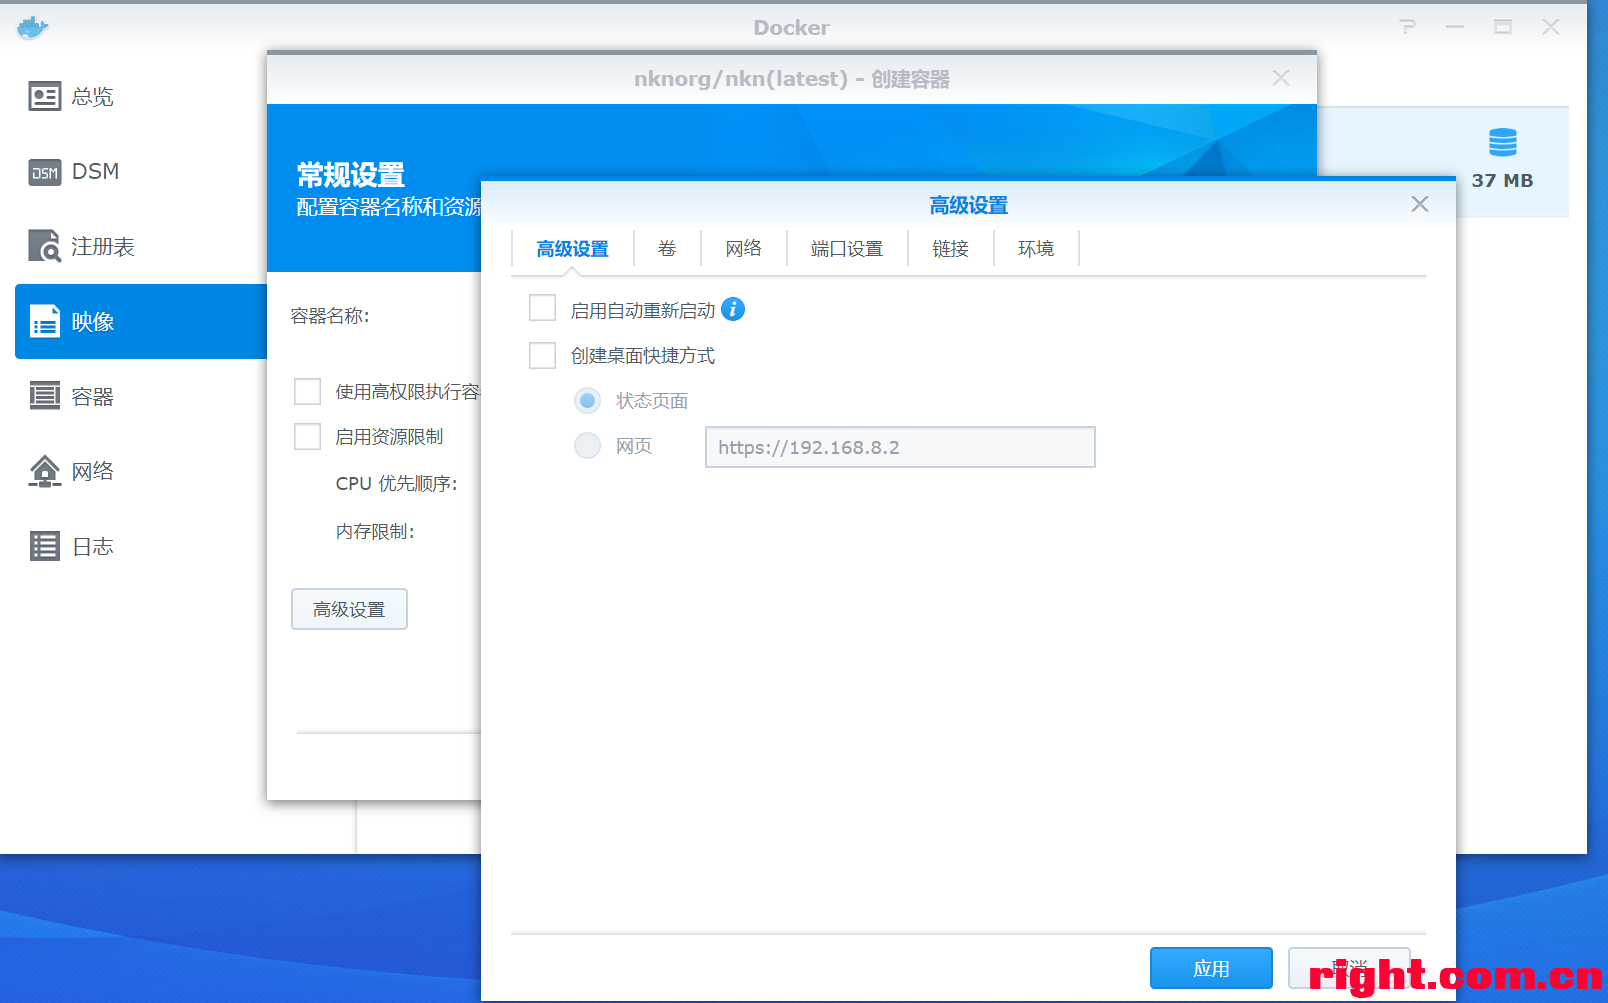Tick the 使用高权限执行容器 checkbox
The width and height of the screenshot is (1608, 1003).
[x=307, y=391]
